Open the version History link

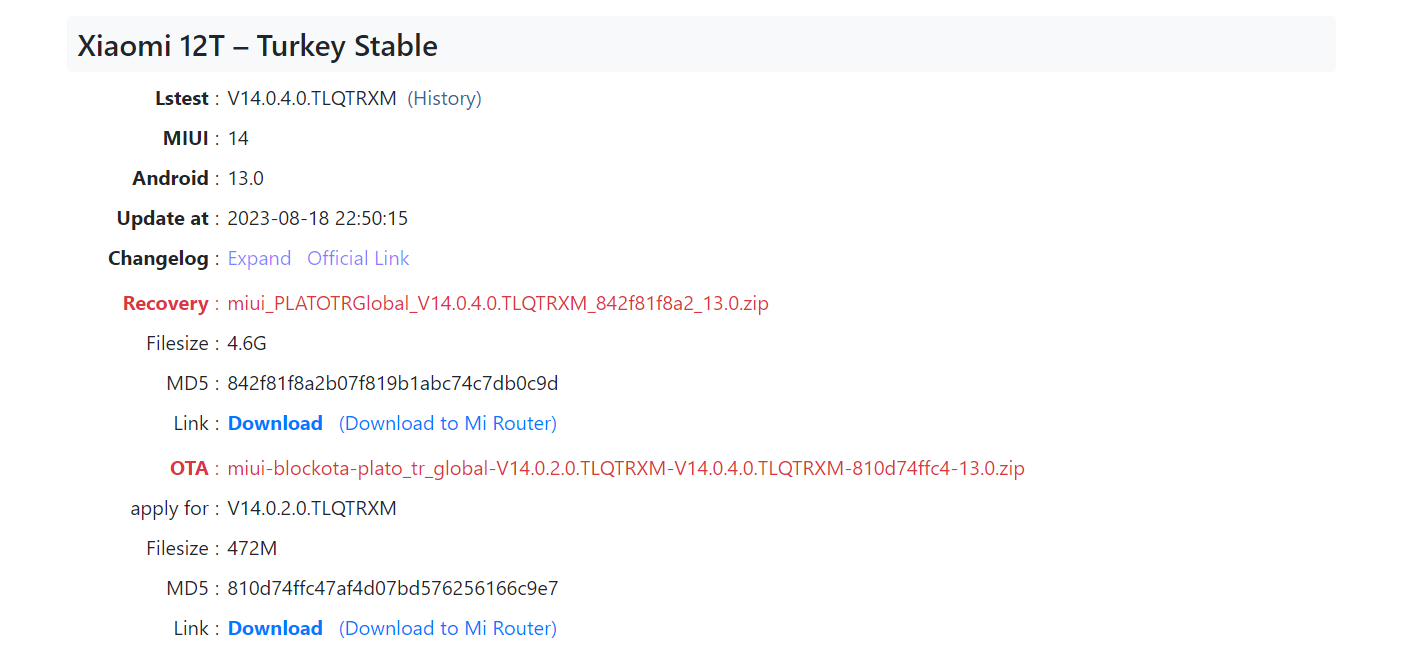pyautogui.click(x=444, y=98)
